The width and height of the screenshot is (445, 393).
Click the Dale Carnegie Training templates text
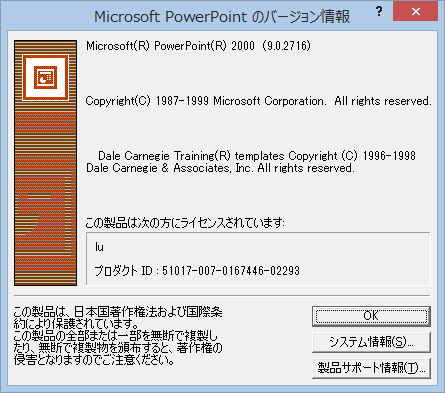click(x=251, y=162)
